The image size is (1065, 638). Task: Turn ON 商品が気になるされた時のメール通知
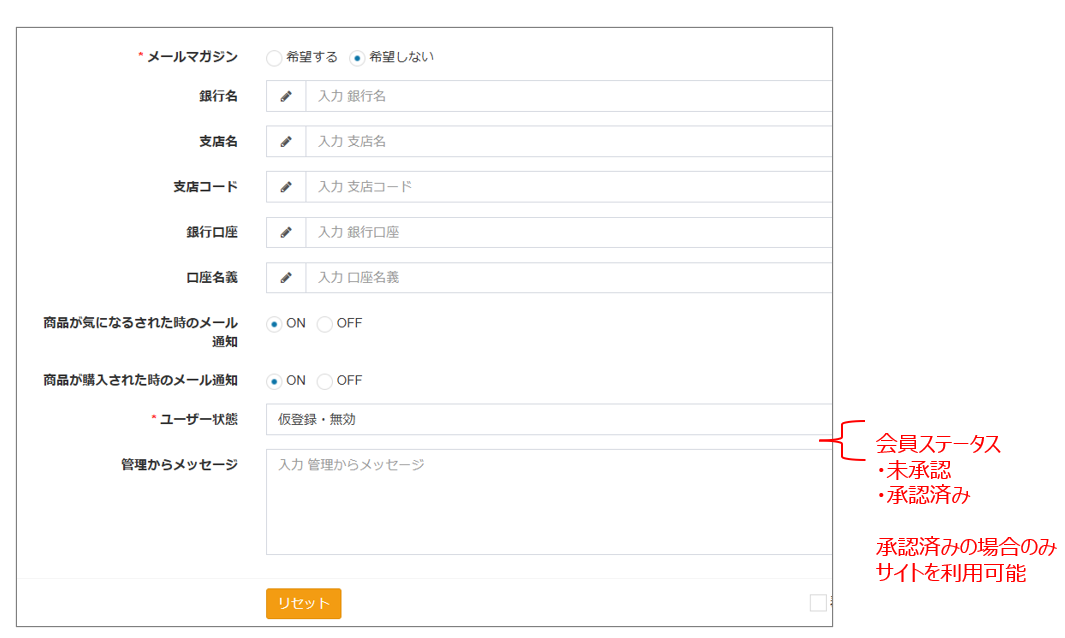coord(274,324)
